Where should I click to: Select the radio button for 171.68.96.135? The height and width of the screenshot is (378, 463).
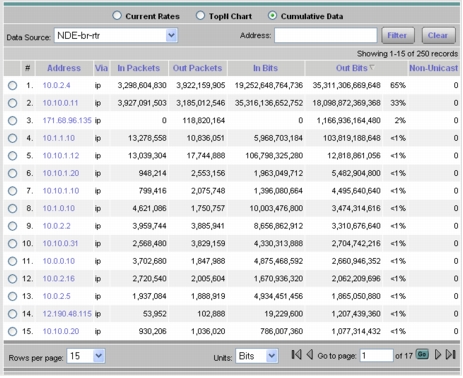click(12, 121)
